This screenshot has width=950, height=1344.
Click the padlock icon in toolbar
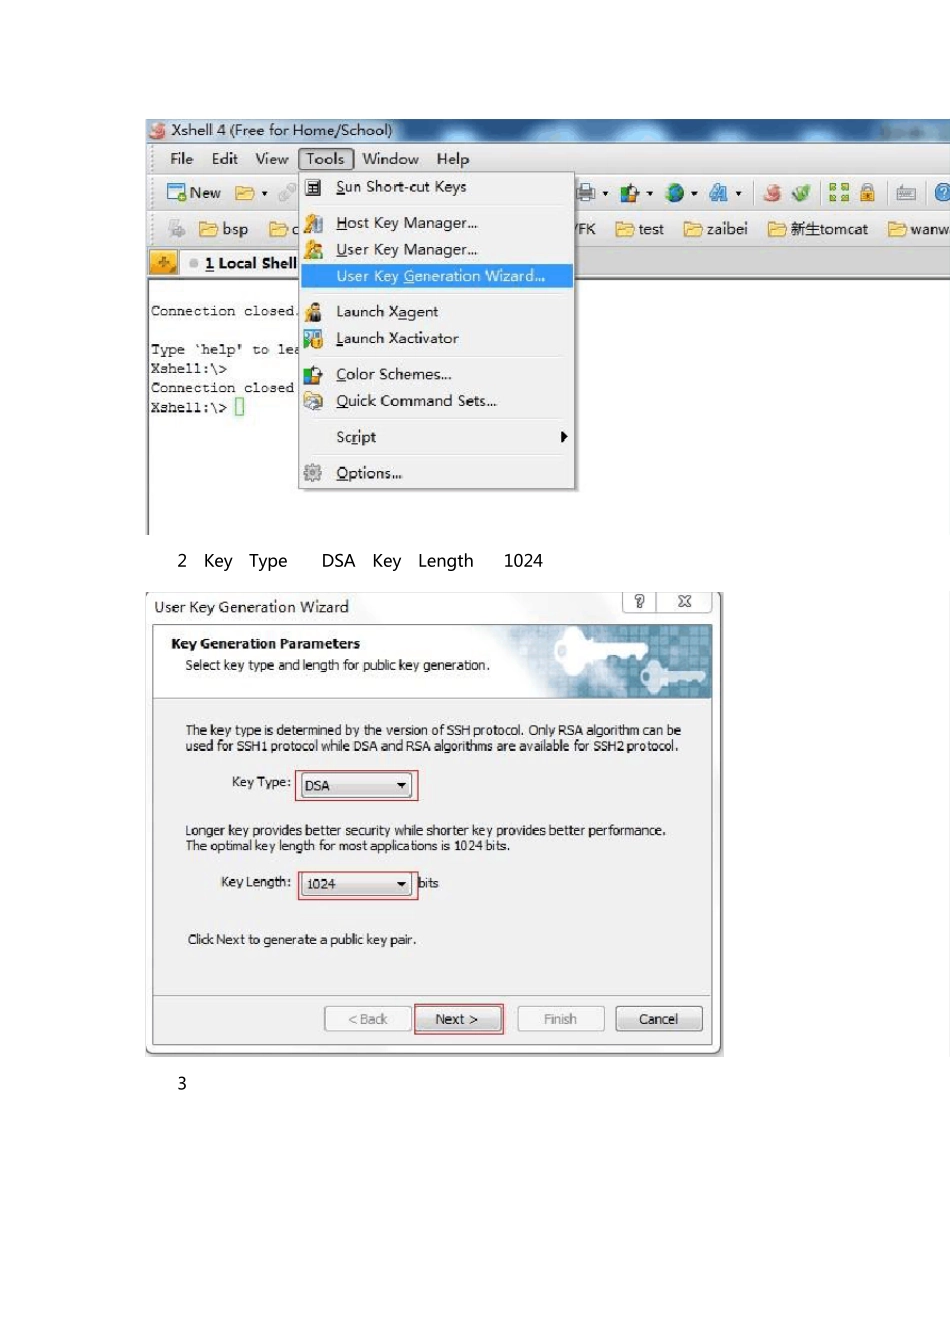coord(867,193)
